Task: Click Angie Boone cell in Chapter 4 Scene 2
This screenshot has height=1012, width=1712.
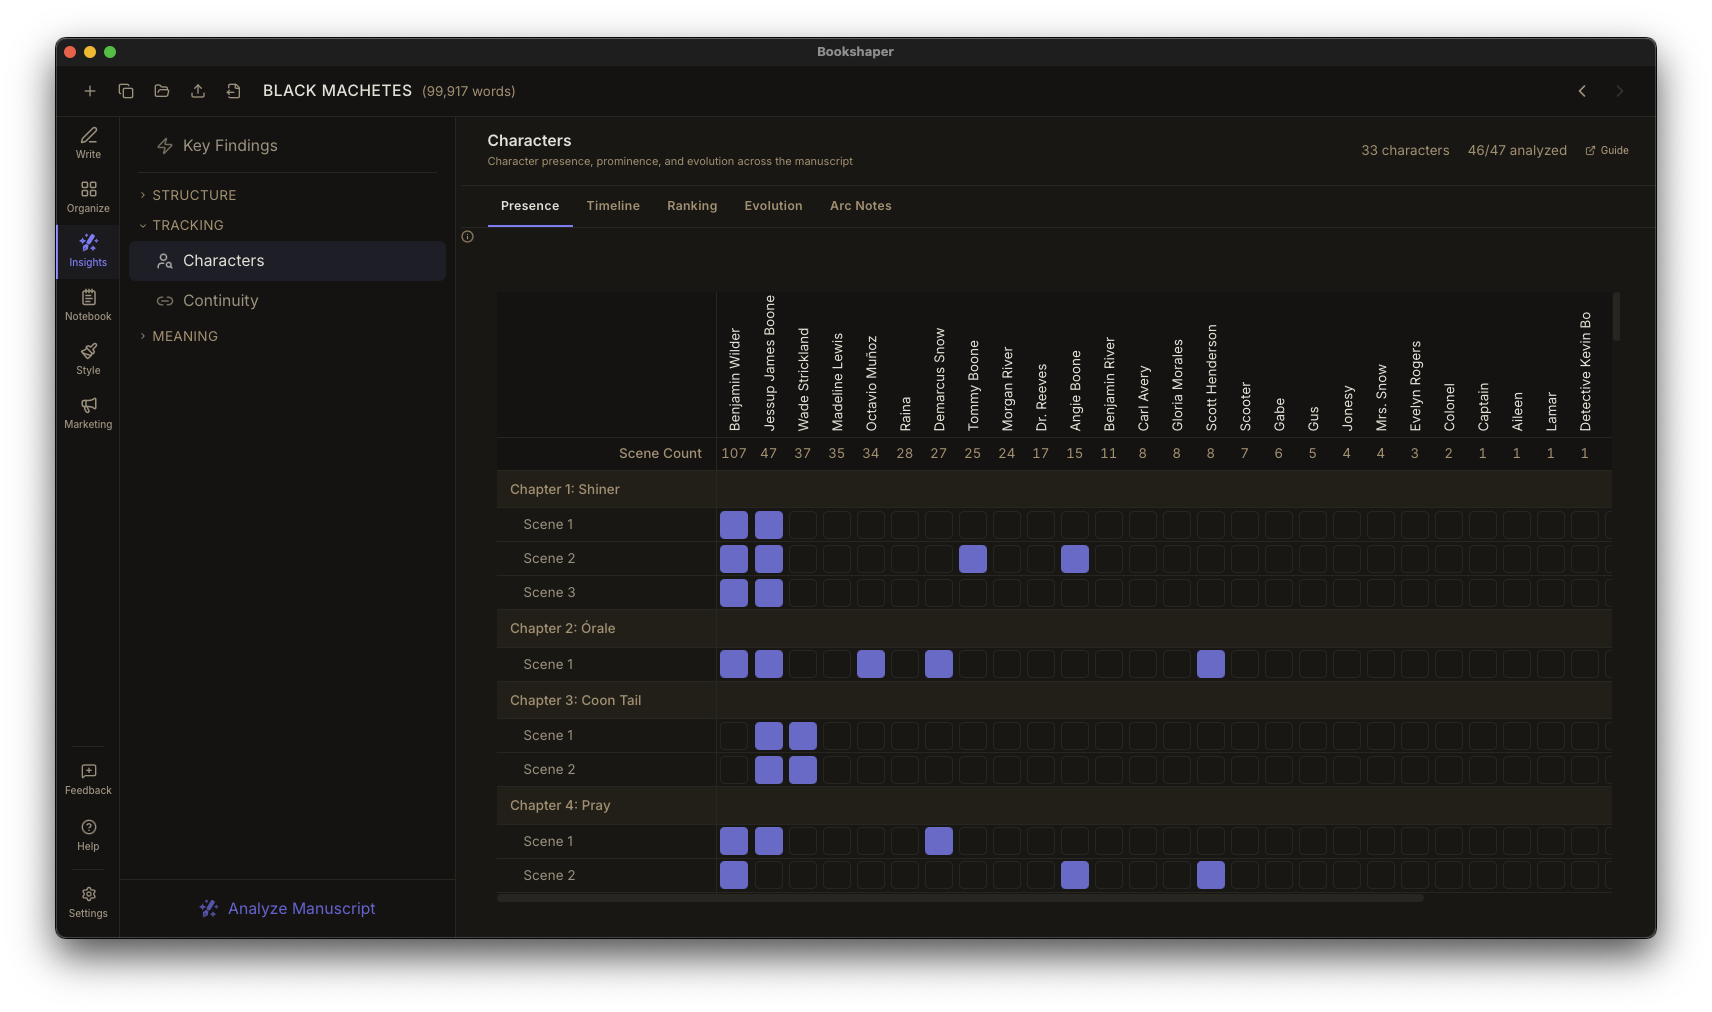Action: [x=1075, y=875]
